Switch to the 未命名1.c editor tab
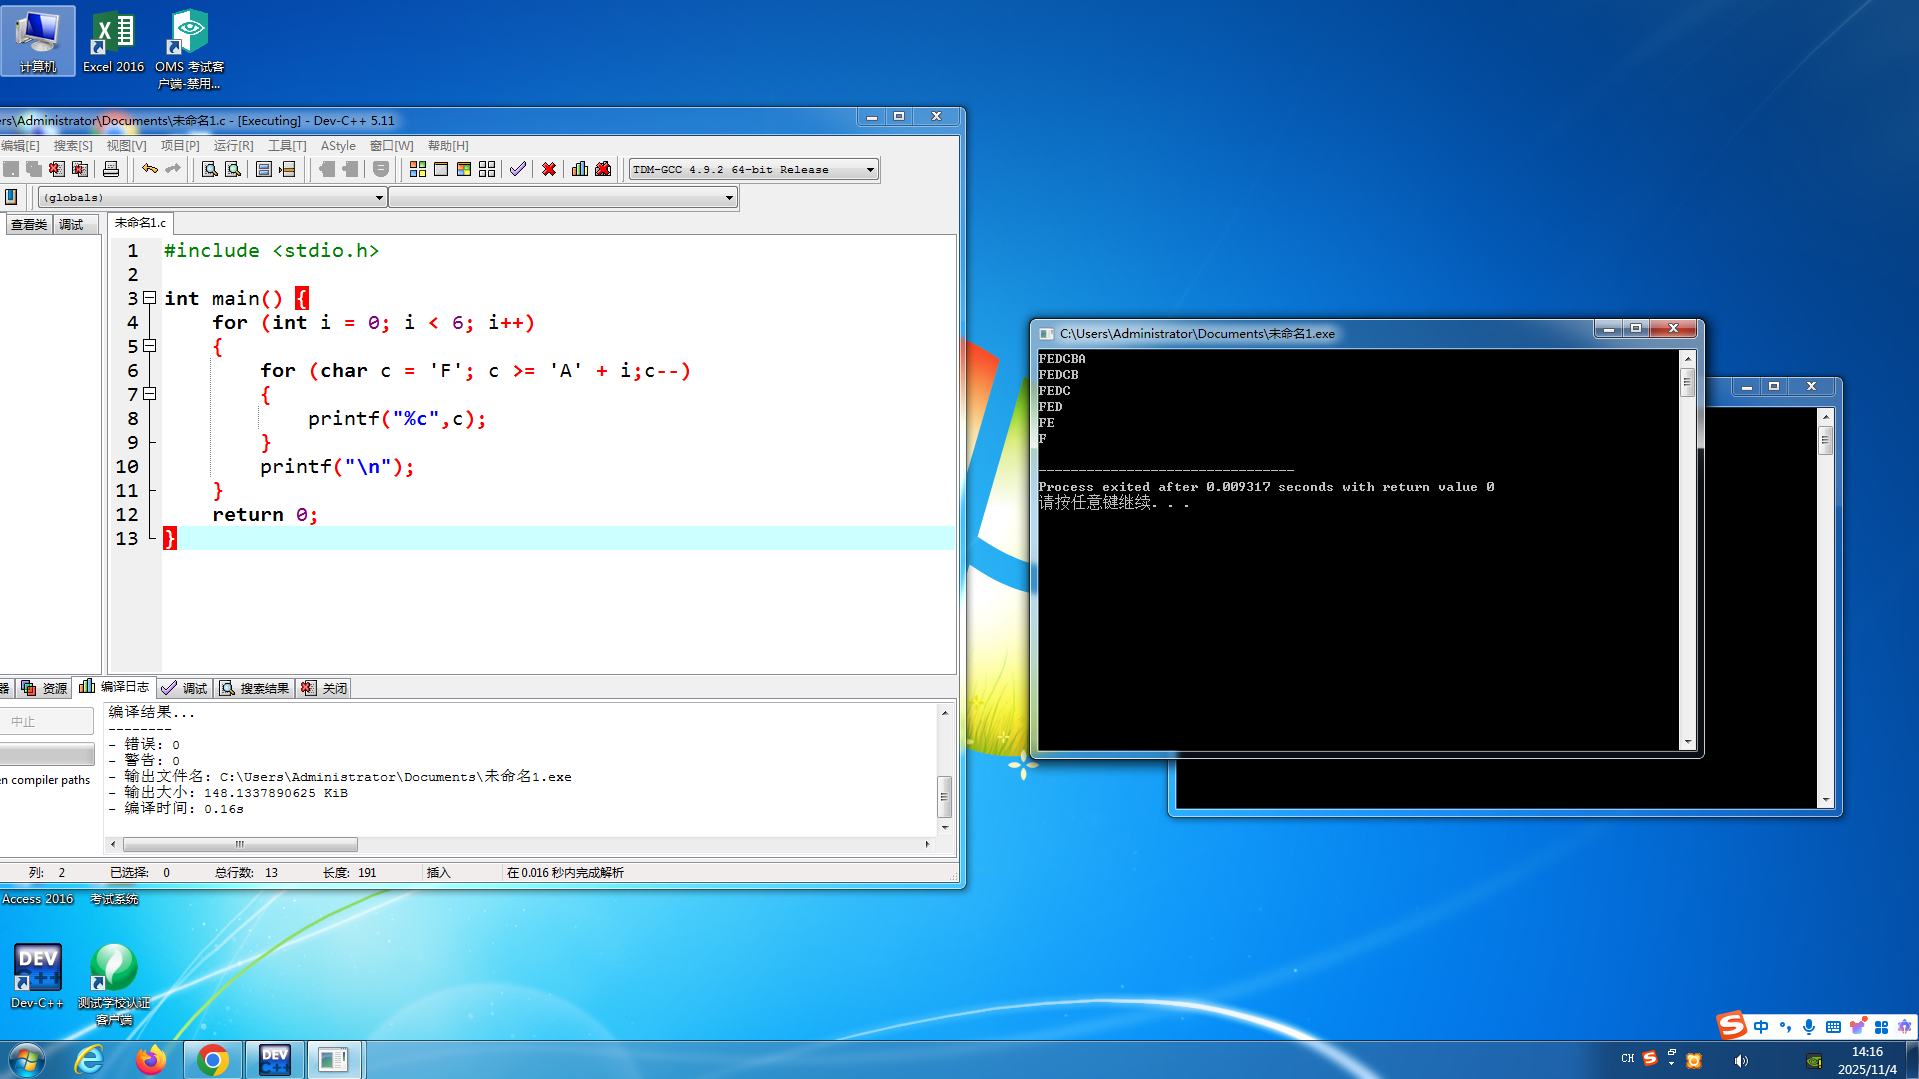The image size is (1919, 1079). pos(140,223)
